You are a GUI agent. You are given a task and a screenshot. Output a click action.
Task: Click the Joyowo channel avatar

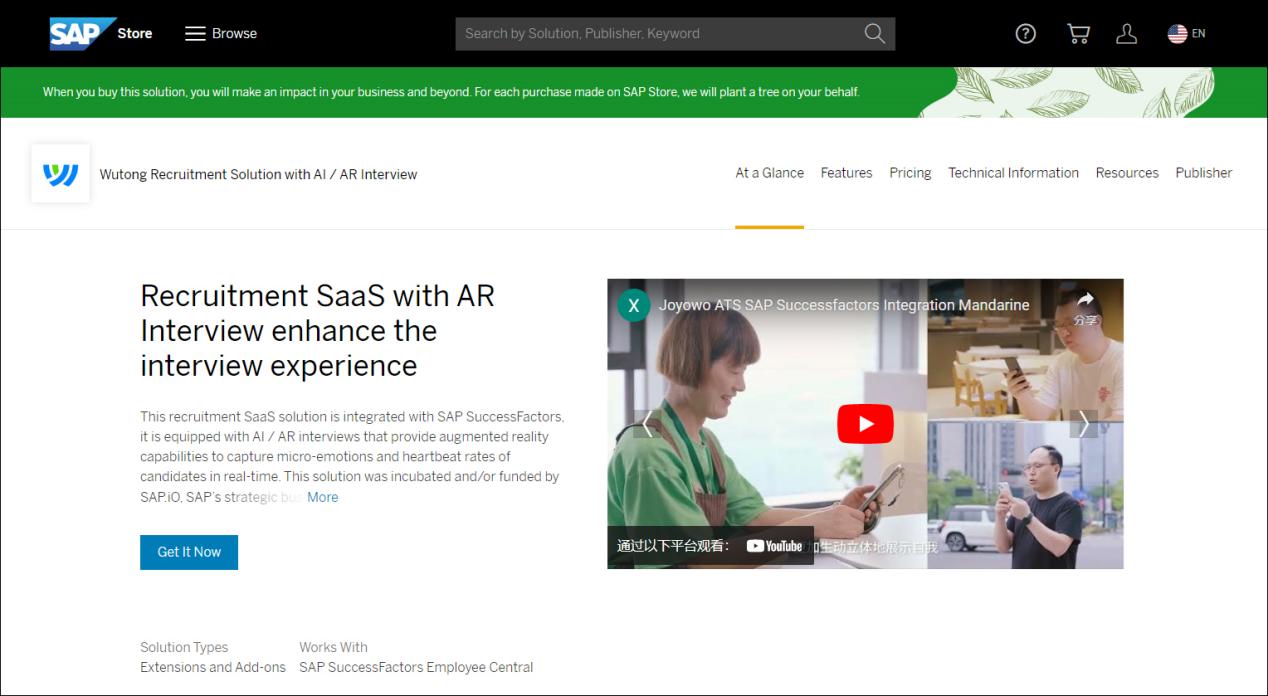click(x=633, y=305)
